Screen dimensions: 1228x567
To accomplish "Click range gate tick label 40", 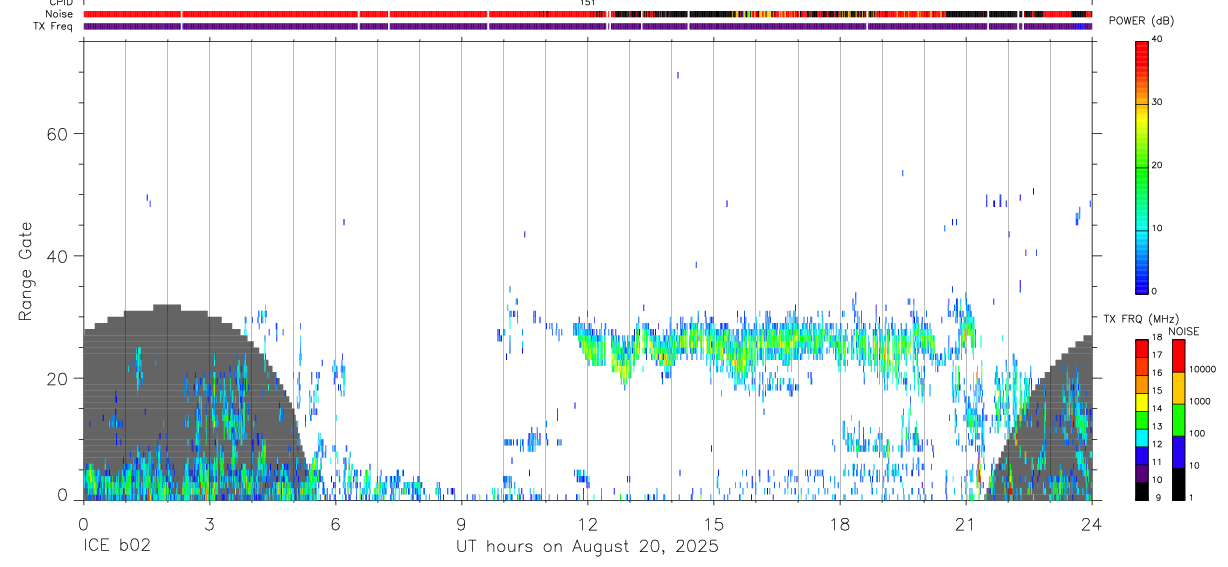I will 56,256.
